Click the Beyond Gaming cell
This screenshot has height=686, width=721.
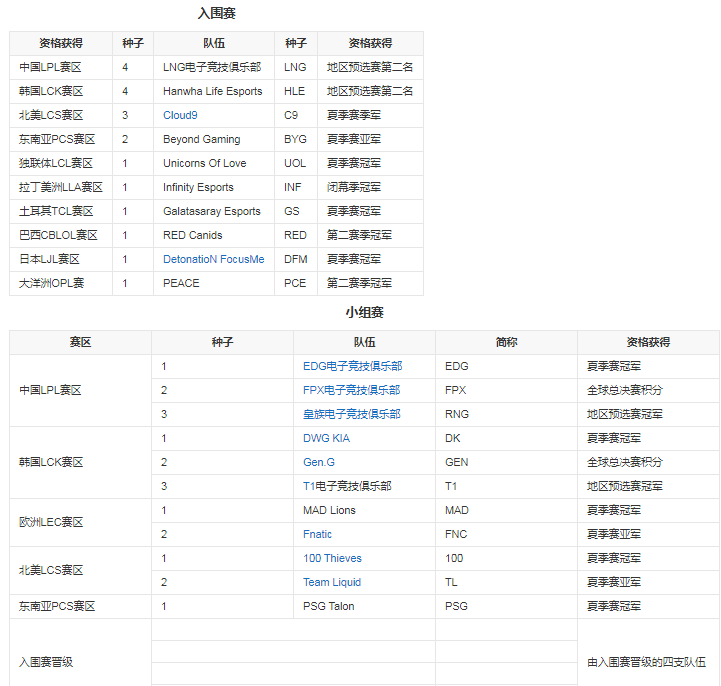[x=214, y=139]
